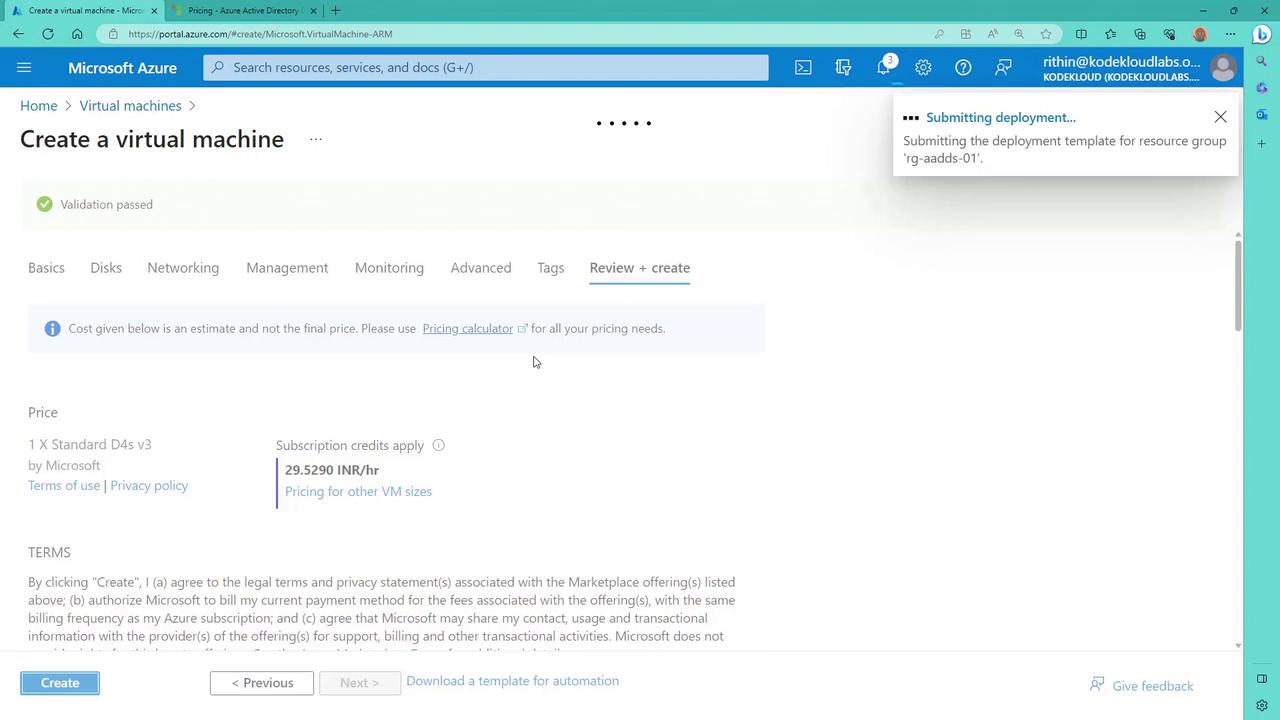Click the Read aloud icon in address bar
Image resolution: width=1280 pixels, height=720 pixels.
[992, 33]
